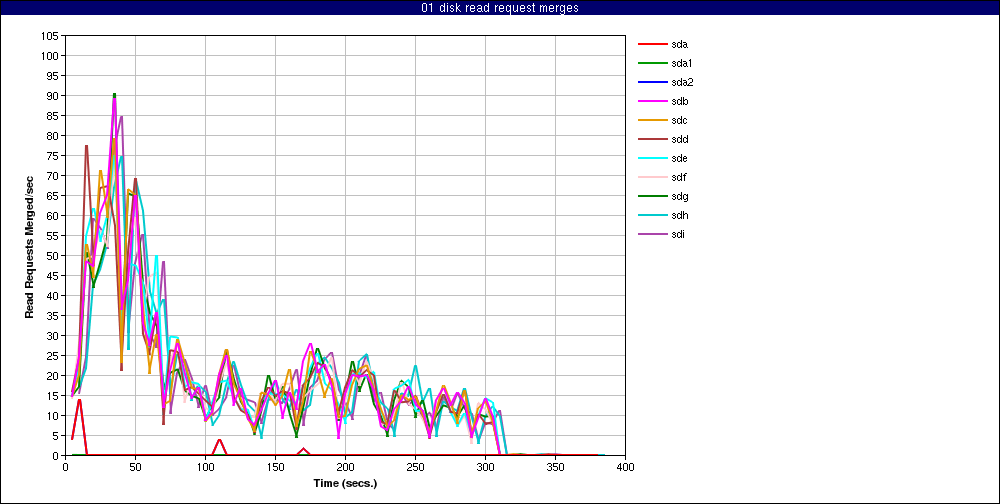The image size is (1000, 504).
Task: Select the sdf legend label
Action: pyautogui.click(x=679, y=177)
